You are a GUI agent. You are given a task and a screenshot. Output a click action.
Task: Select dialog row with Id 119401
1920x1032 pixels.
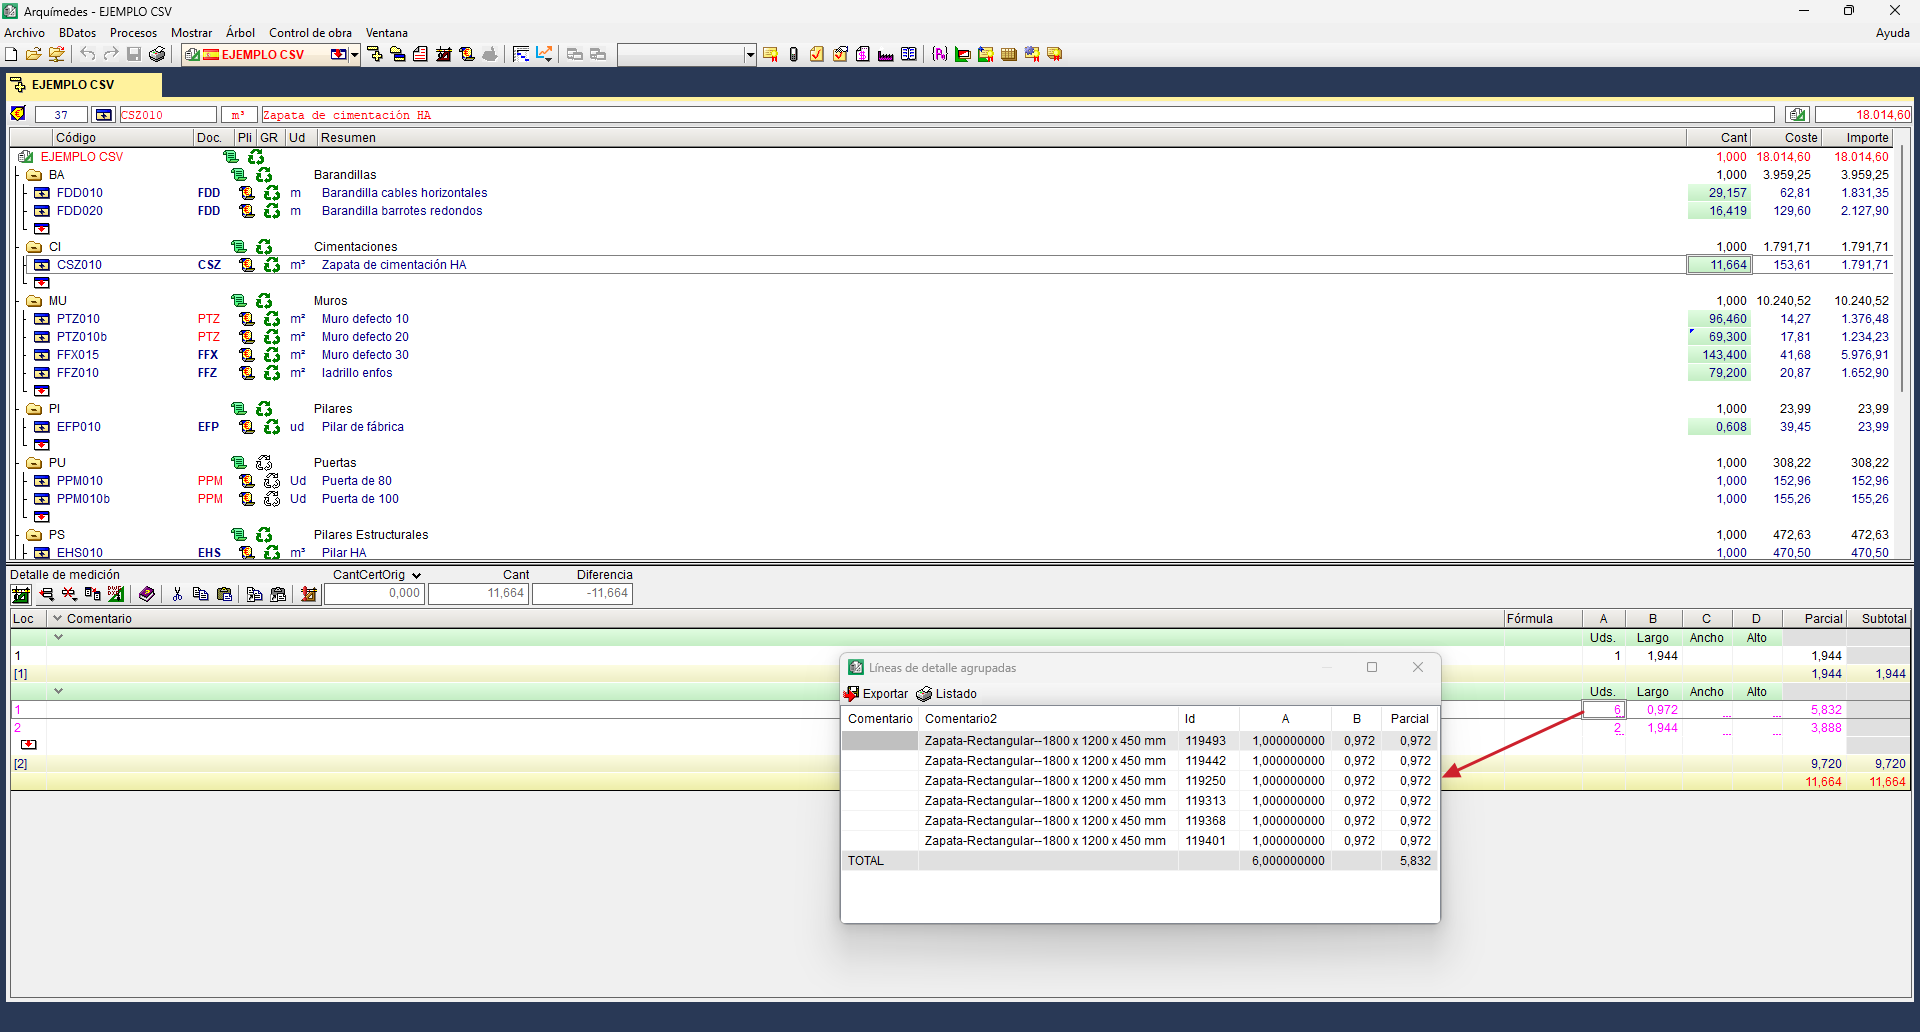[x=1139, y=841]
